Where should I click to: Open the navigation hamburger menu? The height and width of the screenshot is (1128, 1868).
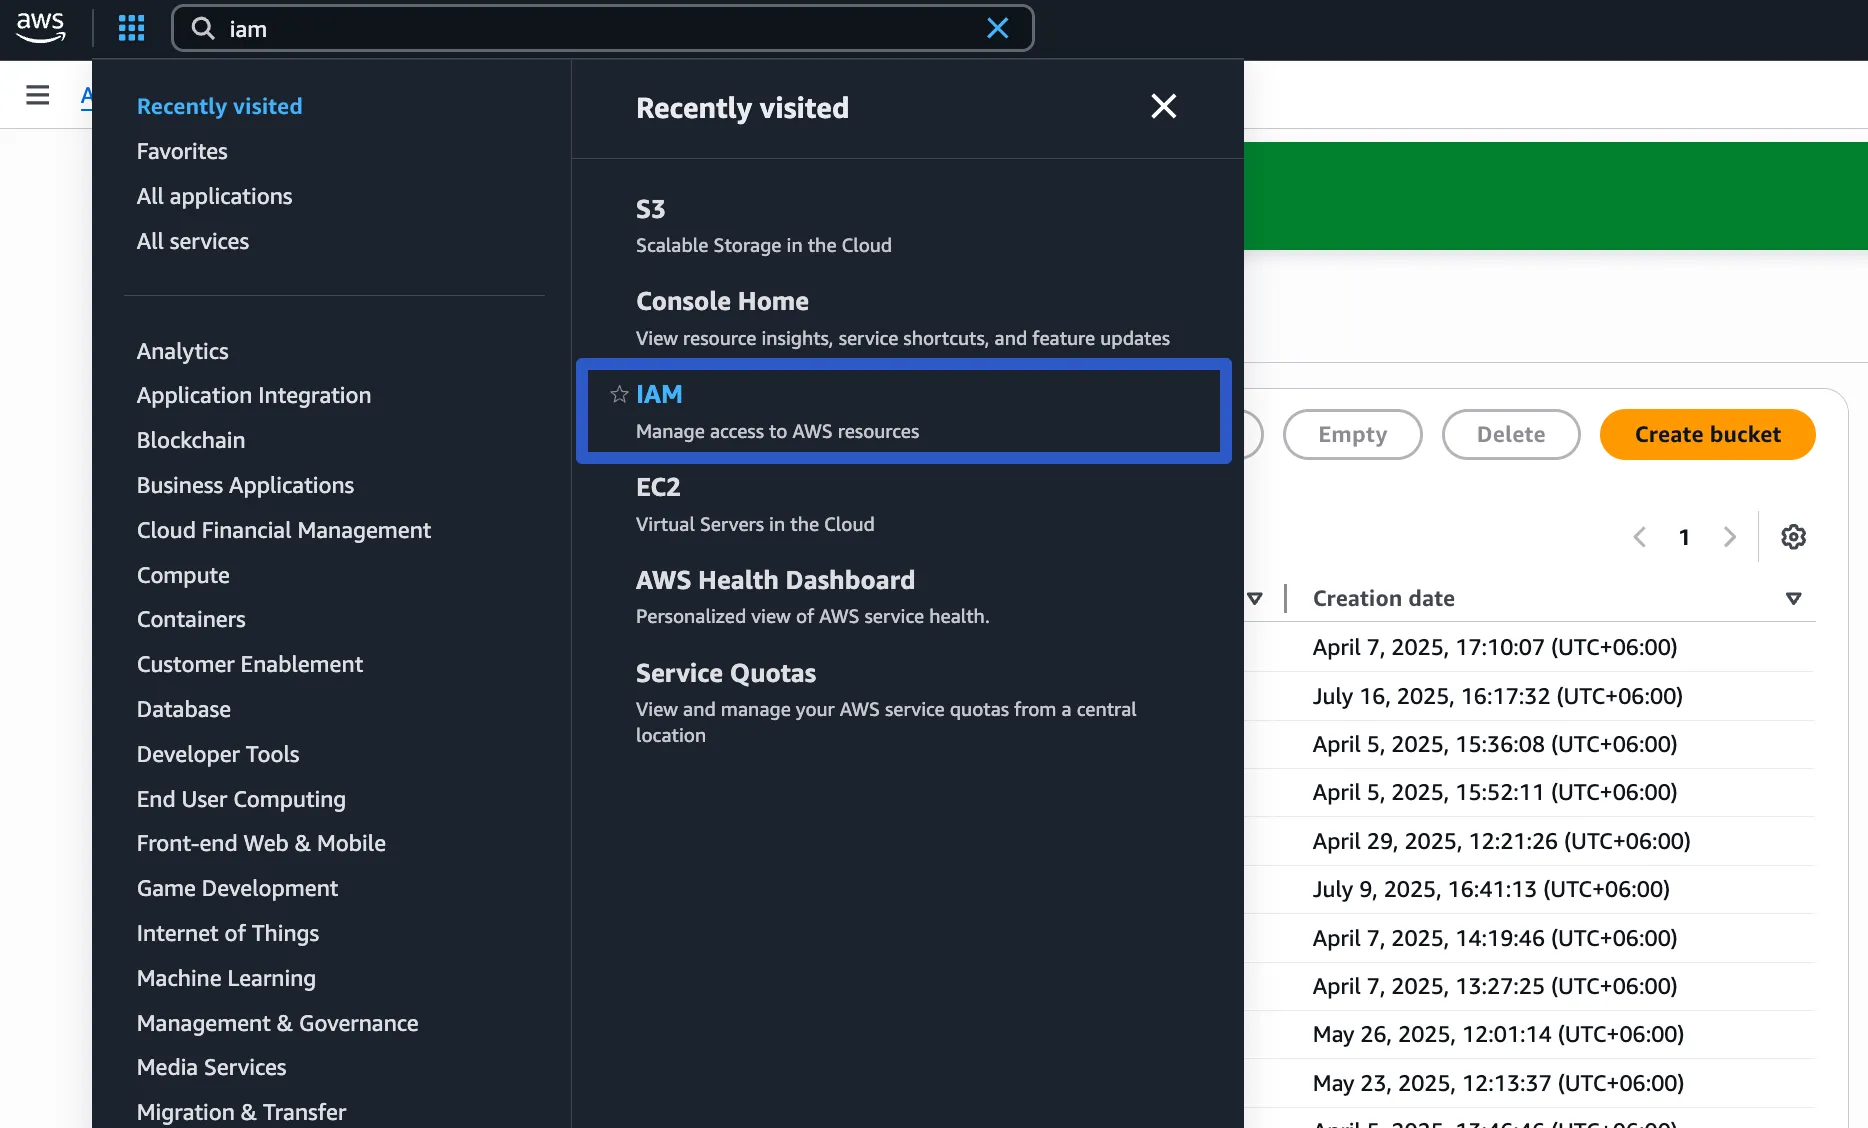pos(37,94)
